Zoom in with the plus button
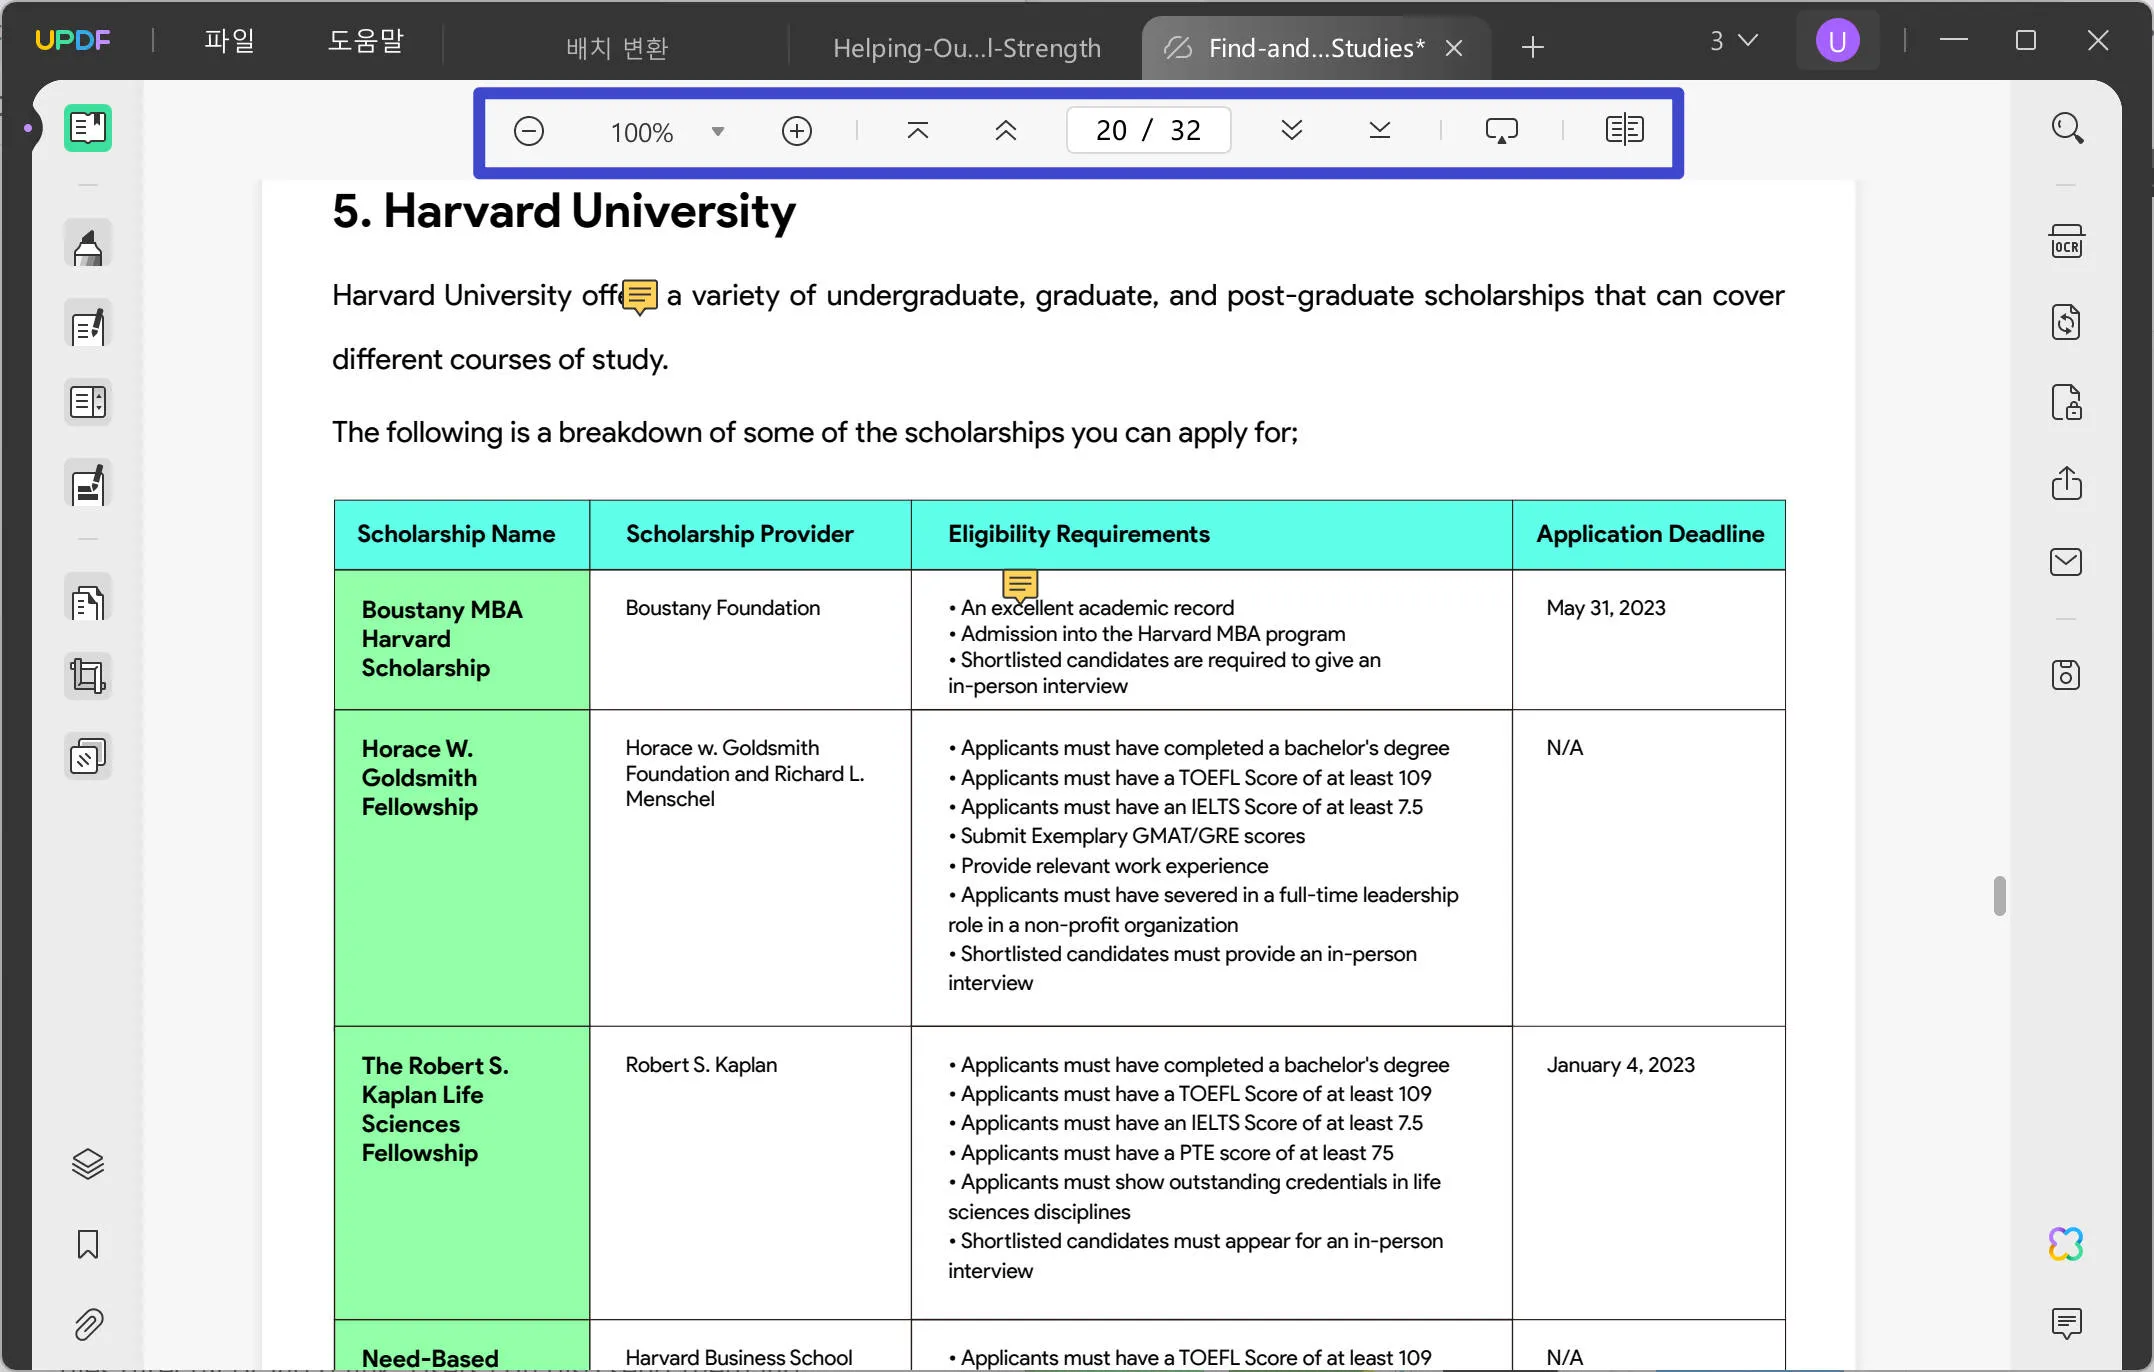The image size is (2154, 1372). [797, 131]
